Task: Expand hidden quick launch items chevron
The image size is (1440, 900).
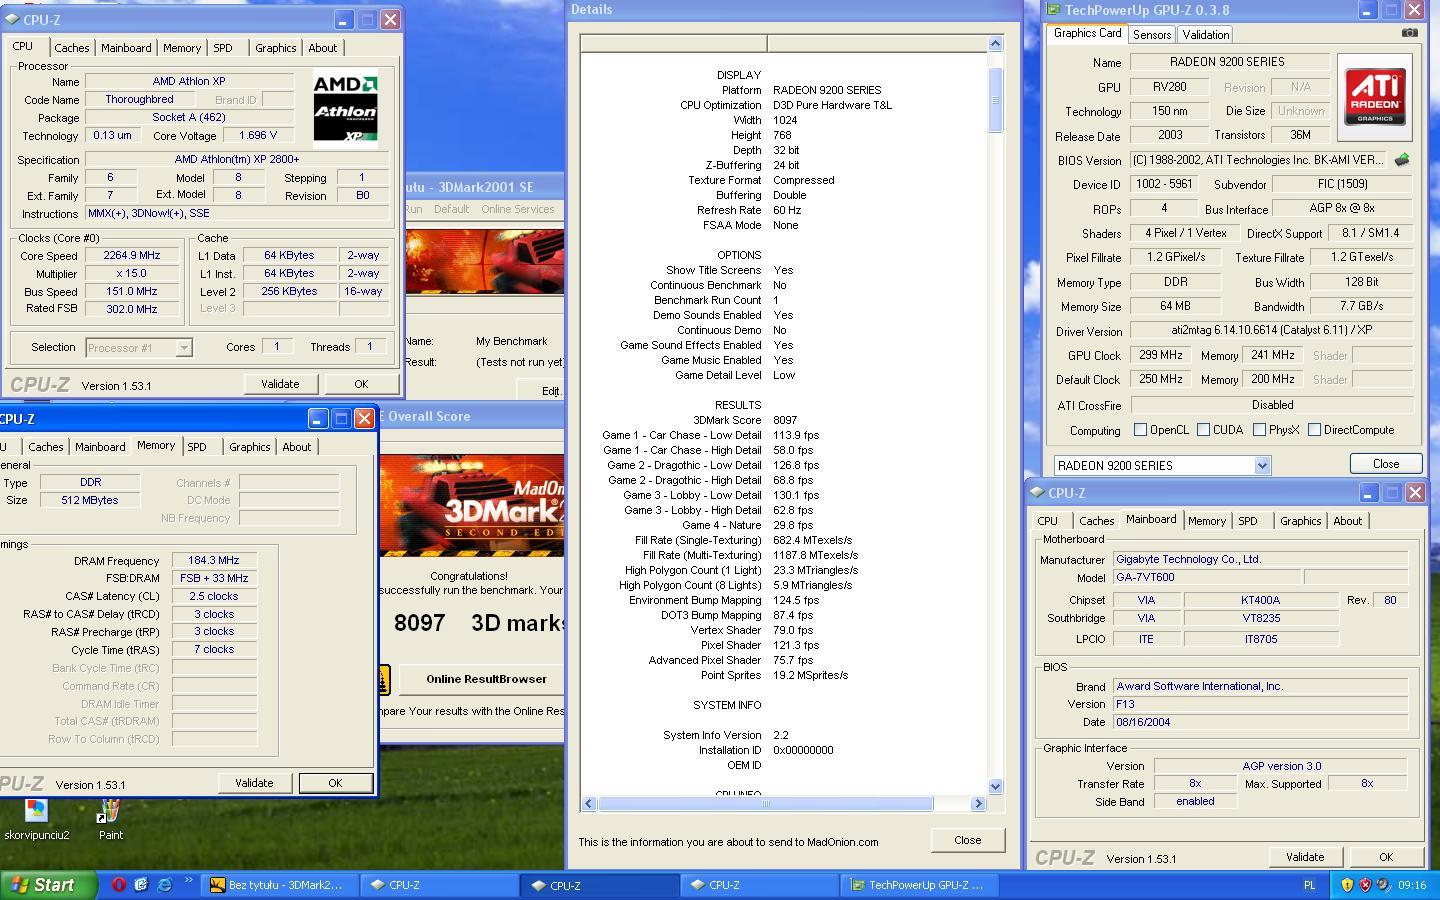Action: click(x=188, y=882)
